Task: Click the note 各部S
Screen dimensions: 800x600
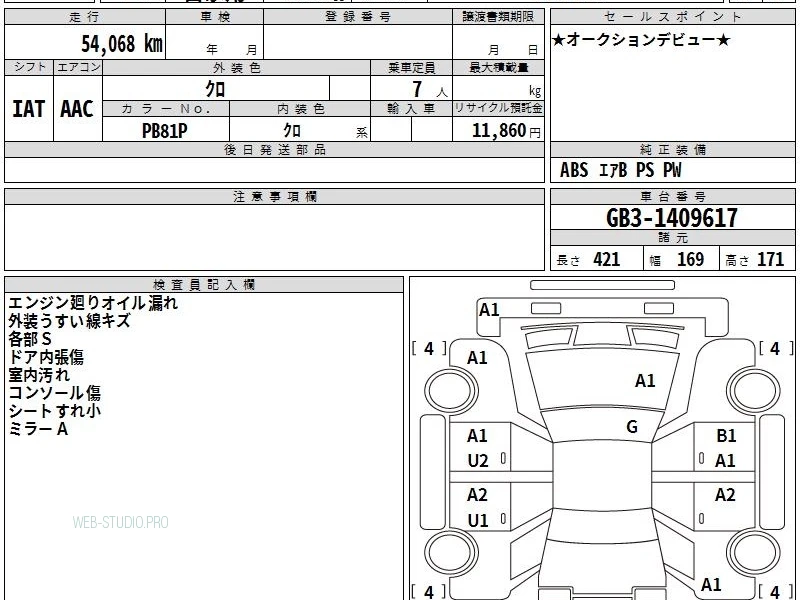Action: [30, 339]
